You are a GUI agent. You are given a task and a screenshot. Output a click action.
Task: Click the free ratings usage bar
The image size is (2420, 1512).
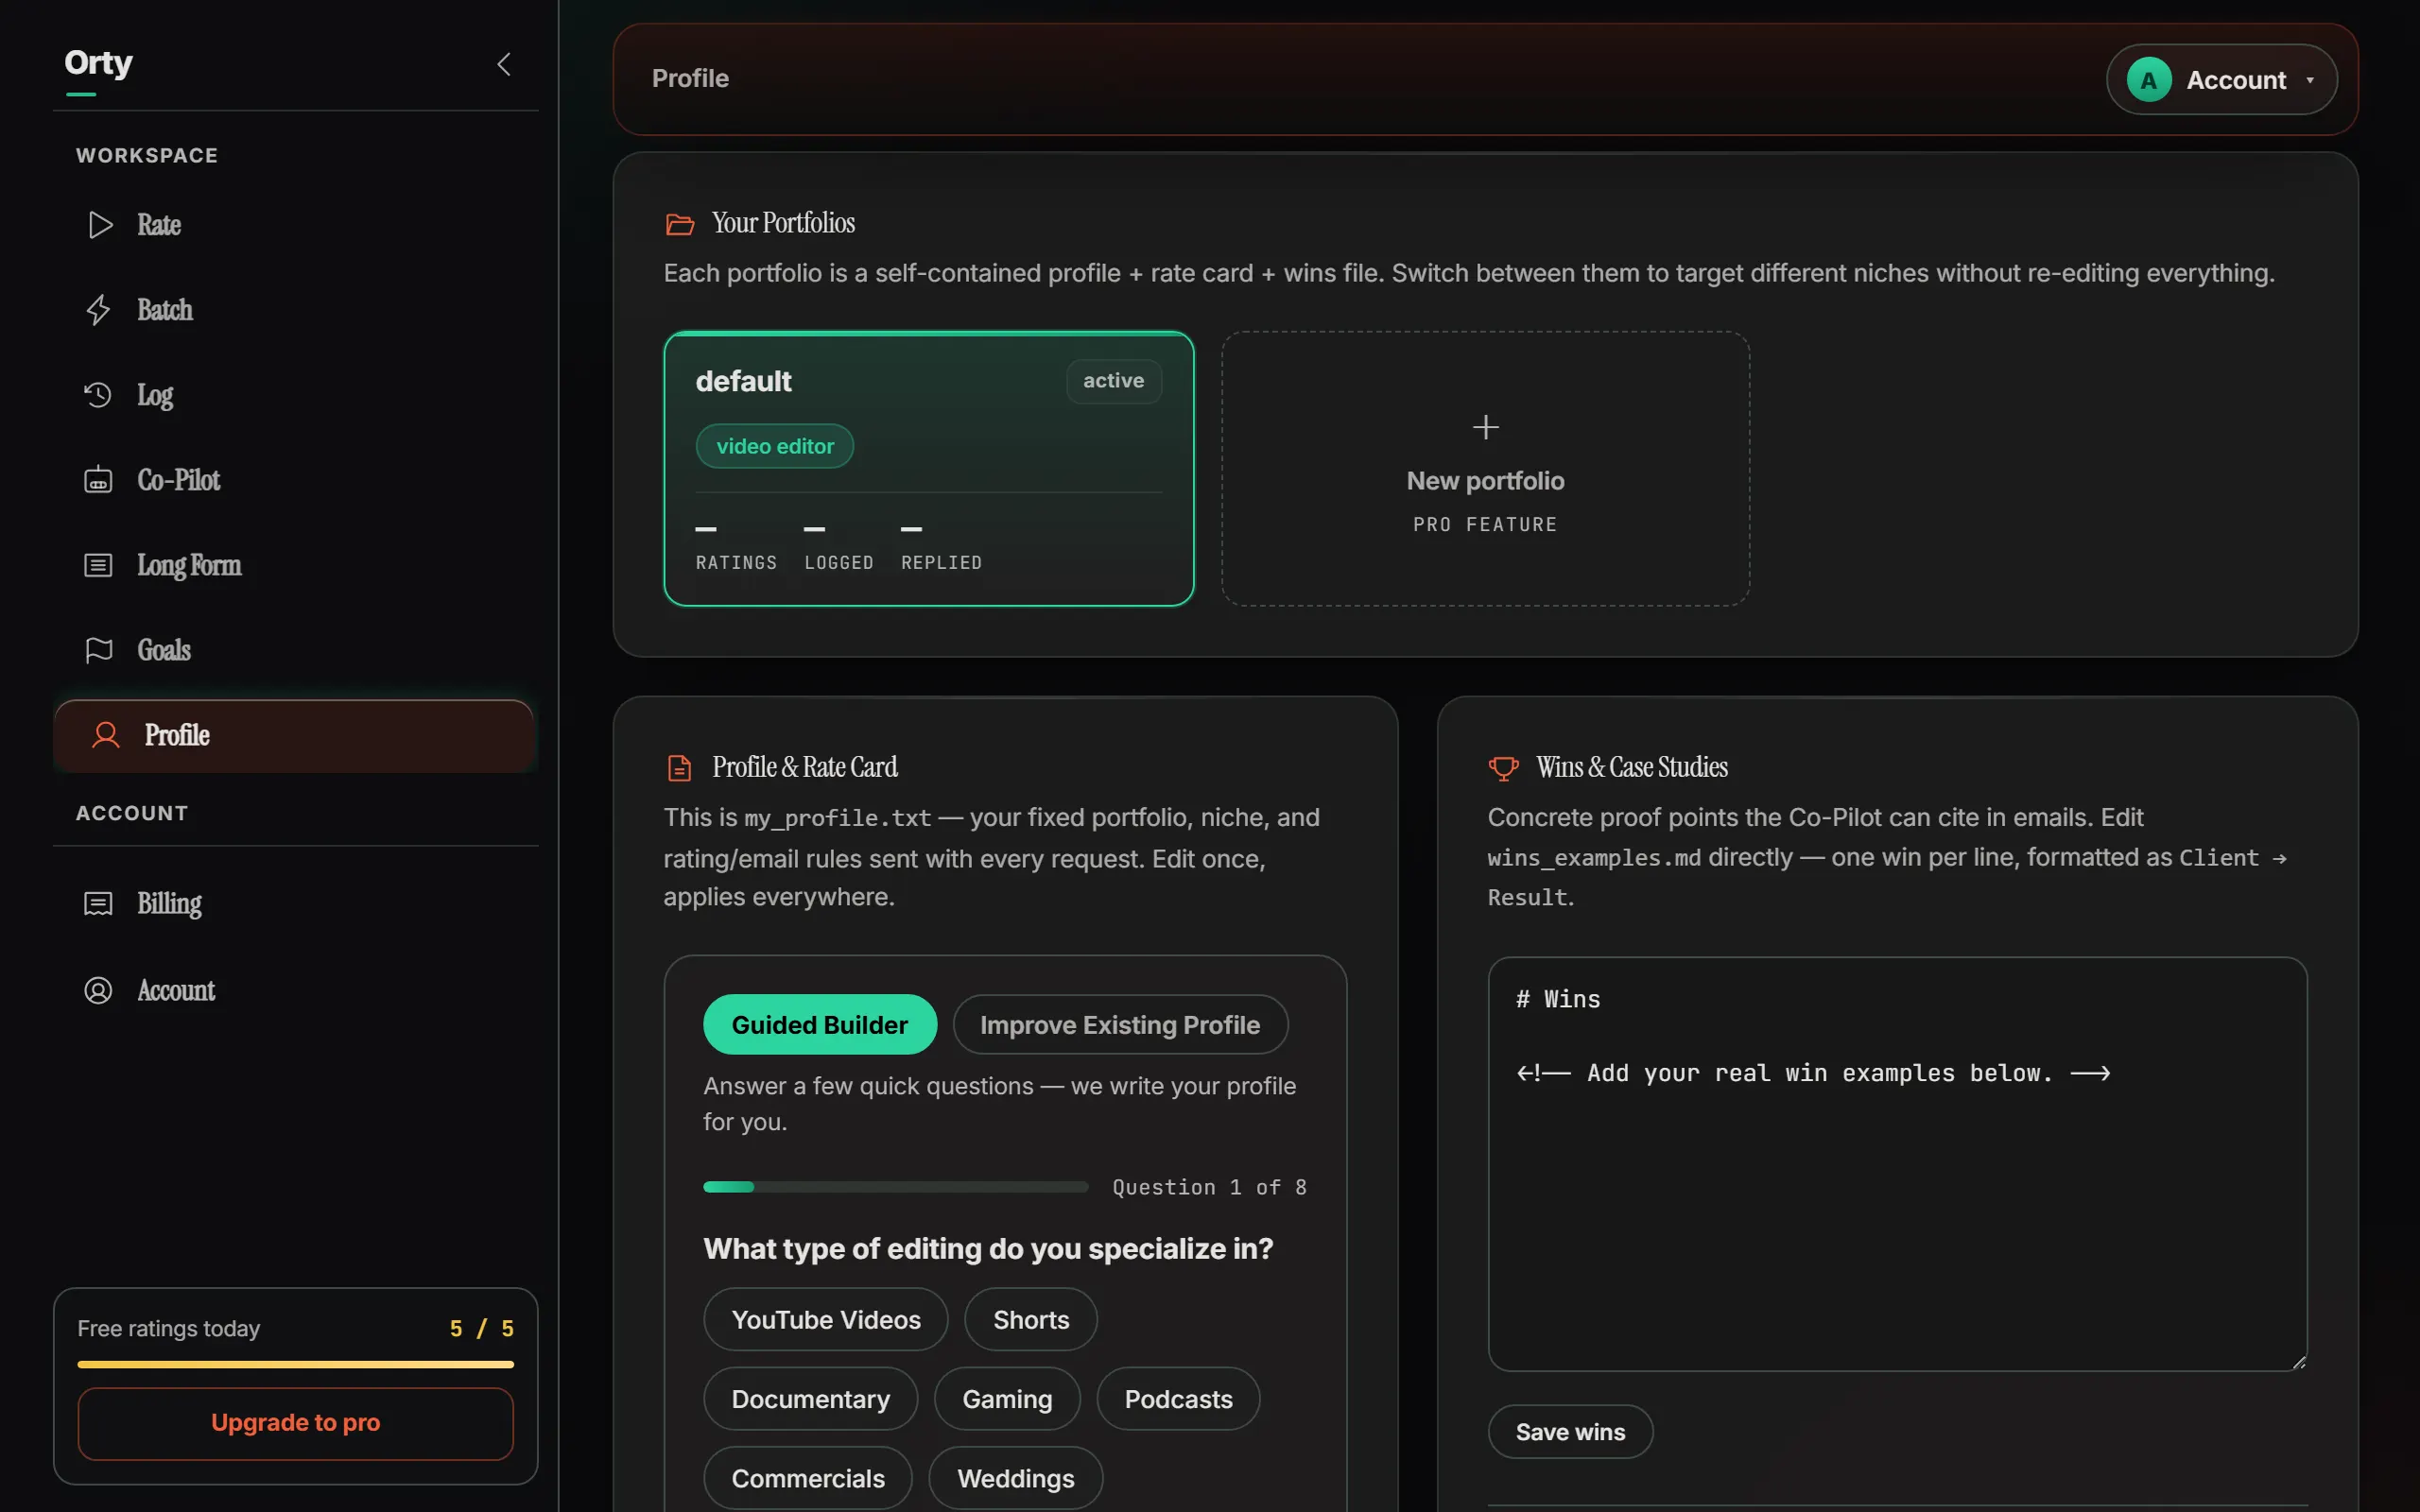[295, 1364]
